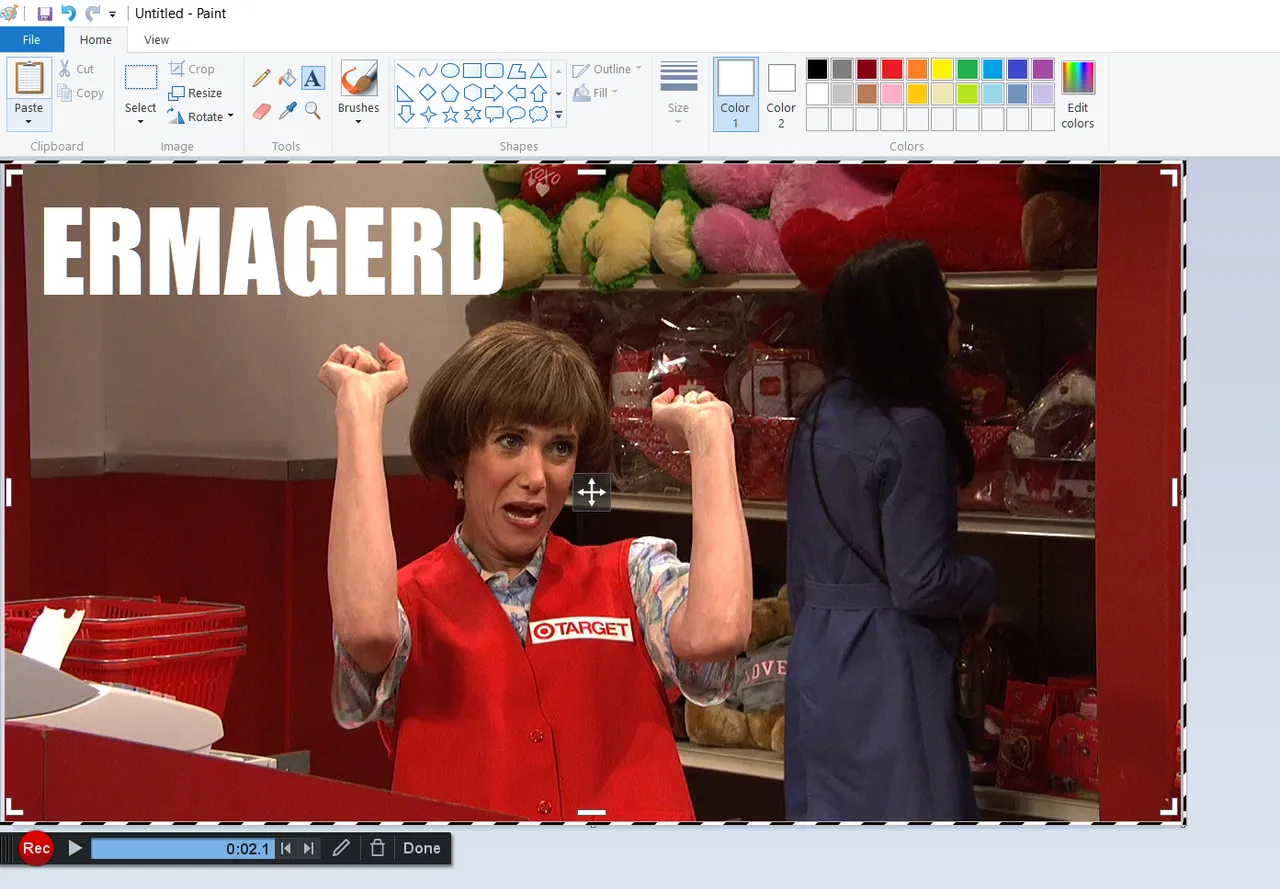The height and width of the screenshot is (889, 1280).
Task: Expand the Shapes gallery more arrow
Action: tap(559, 116)
